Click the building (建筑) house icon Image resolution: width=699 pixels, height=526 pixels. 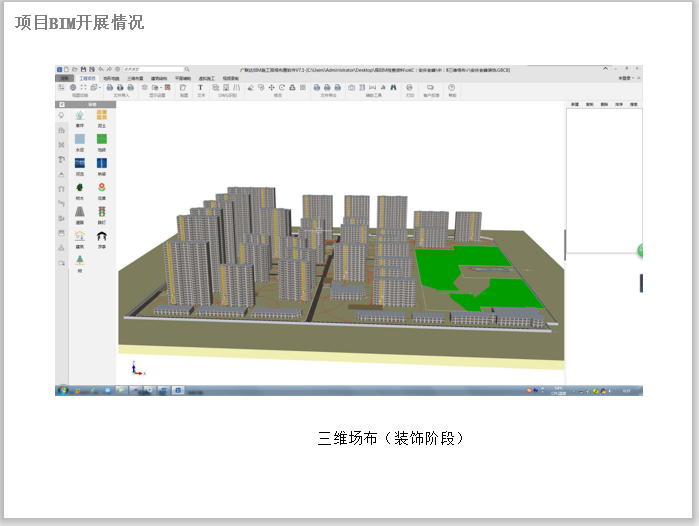(79, 236)
